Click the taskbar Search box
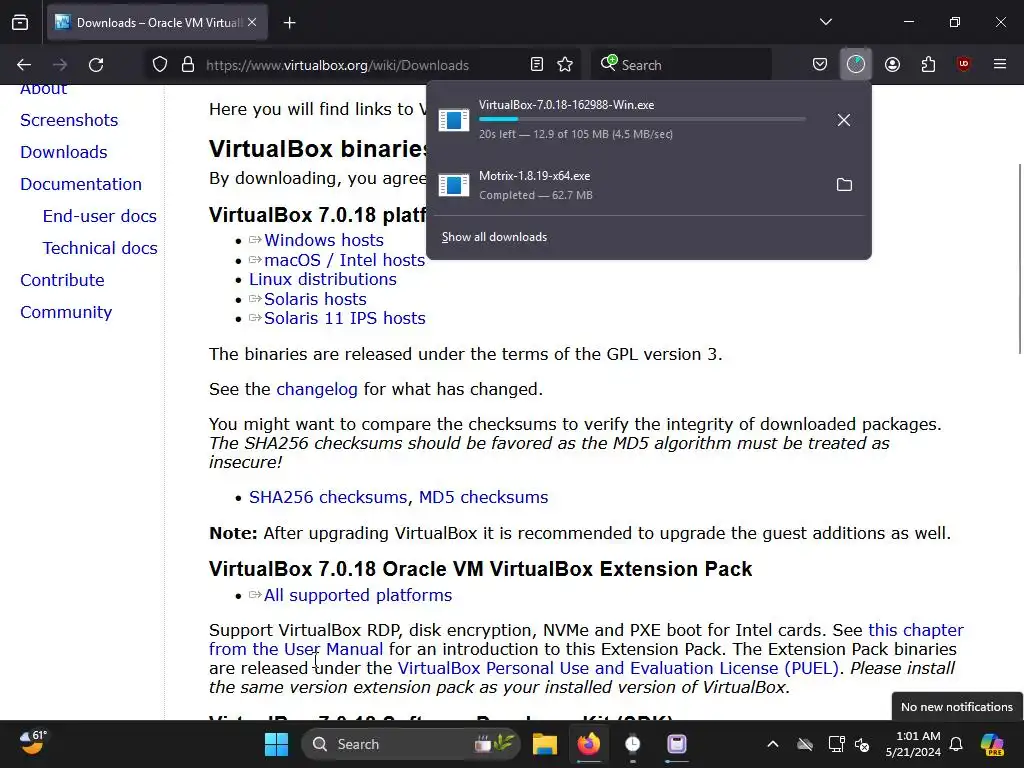Image resolution: width=1024 pixels, height=768 pixels. [411, 744]
